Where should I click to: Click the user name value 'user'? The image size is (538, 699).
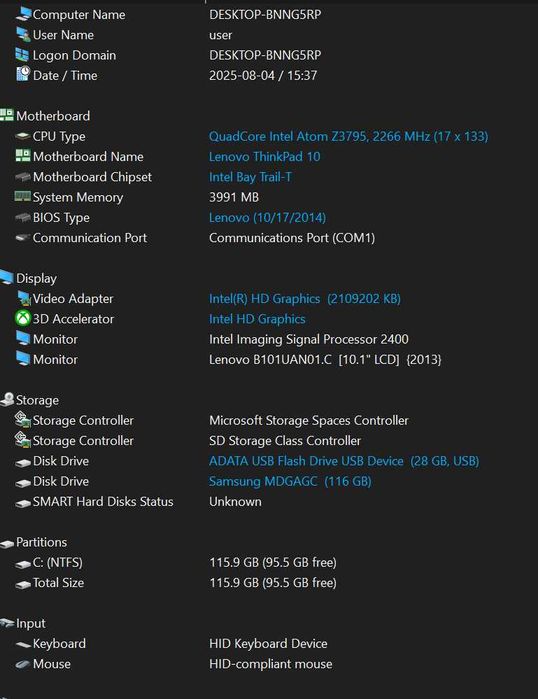click(221, 35)
